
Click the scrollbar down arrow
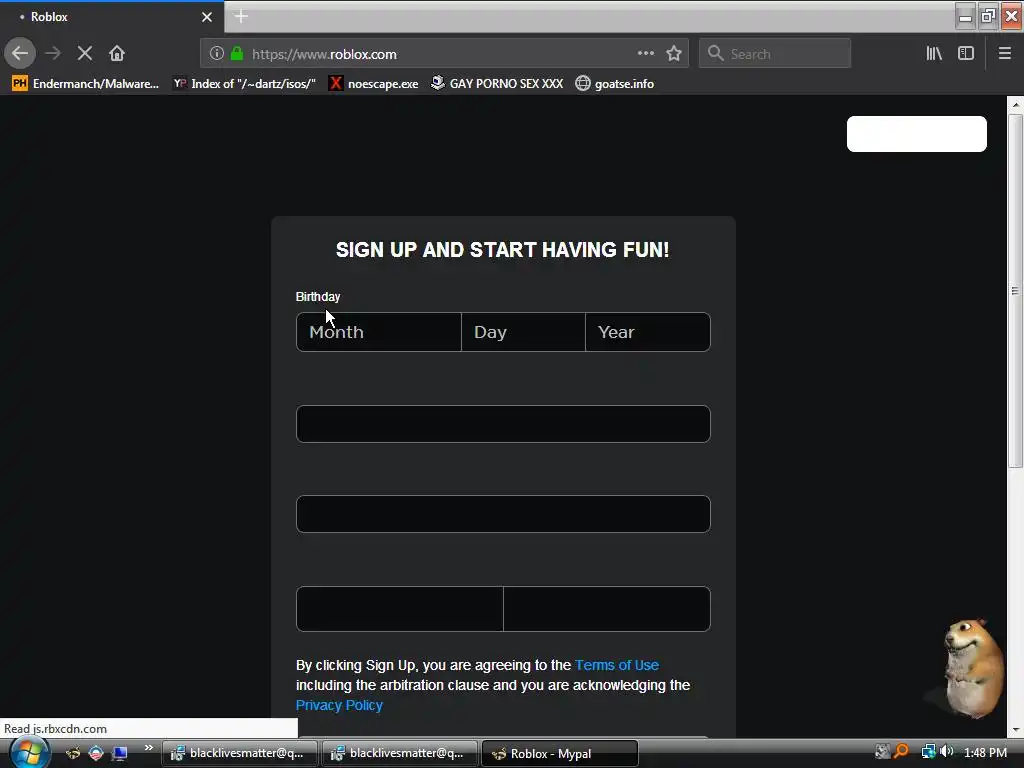(1015, 729)
